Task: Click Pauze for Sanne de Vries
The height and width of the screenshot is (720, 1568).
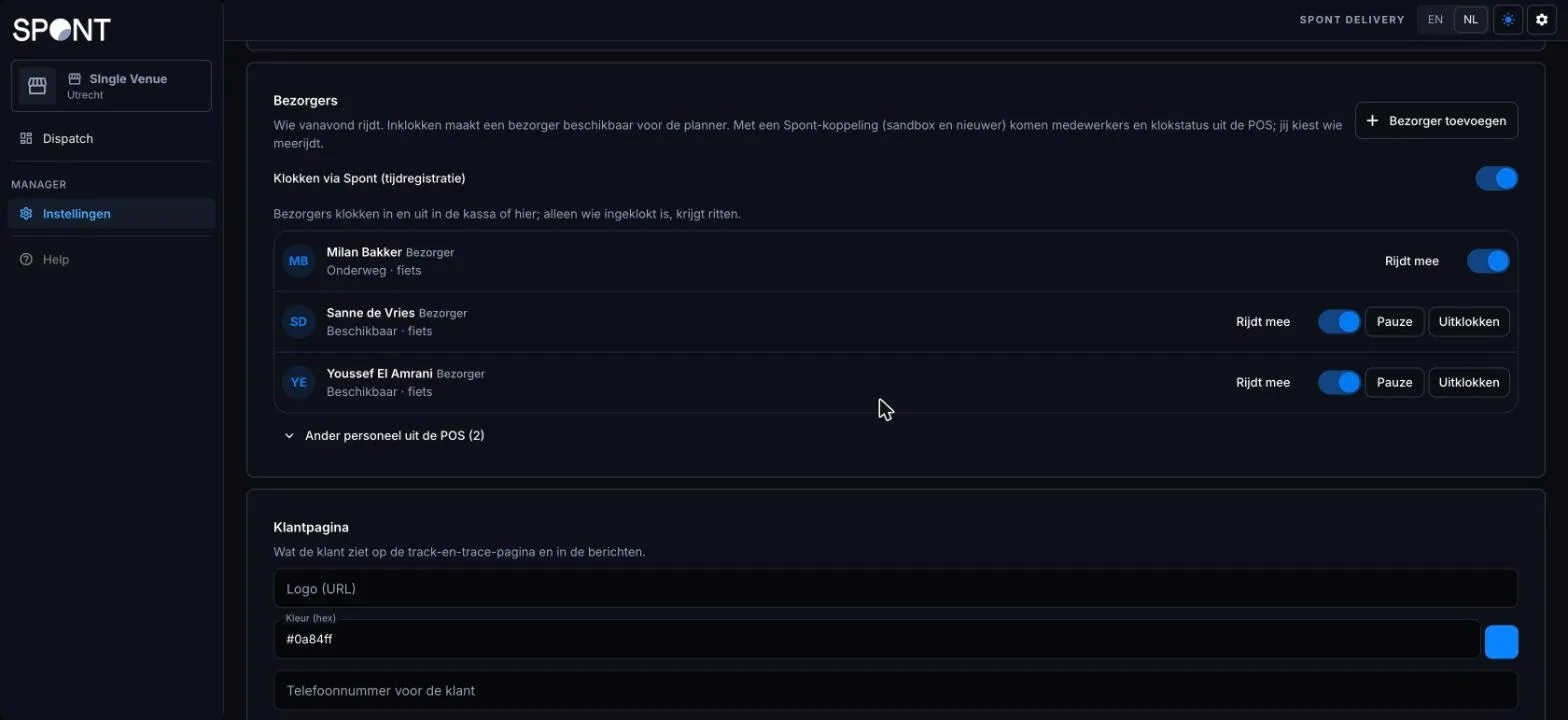Action: [1394, 322]
